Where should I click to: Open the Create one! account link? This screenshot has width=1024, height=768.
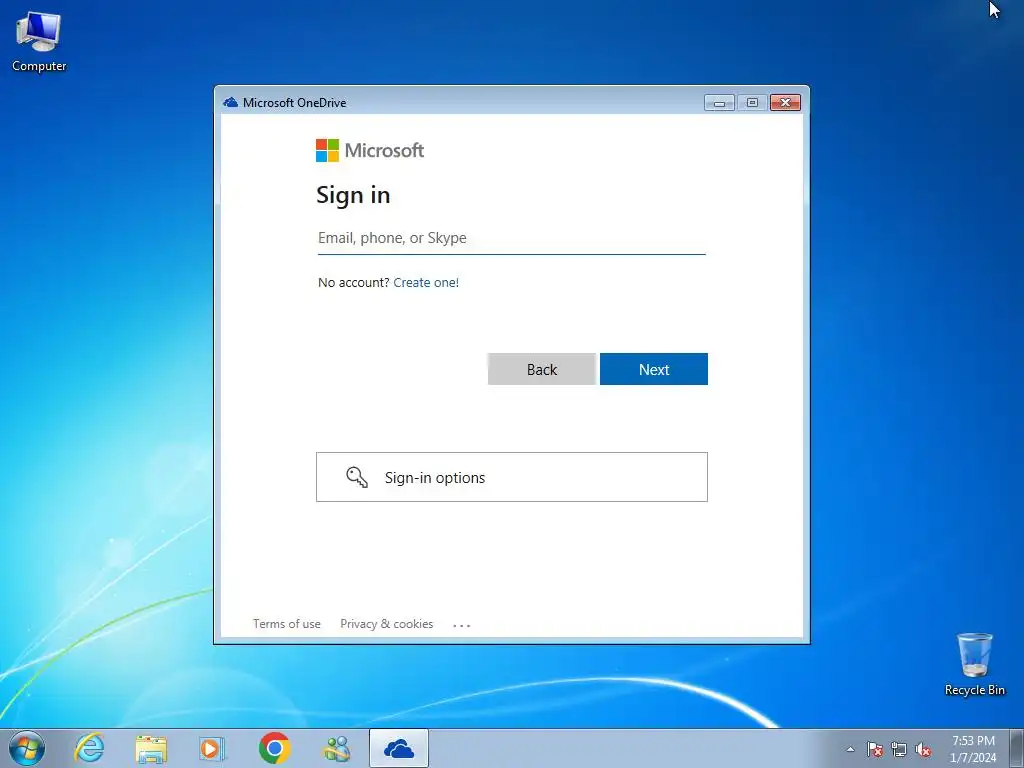[x=426, y=283]
